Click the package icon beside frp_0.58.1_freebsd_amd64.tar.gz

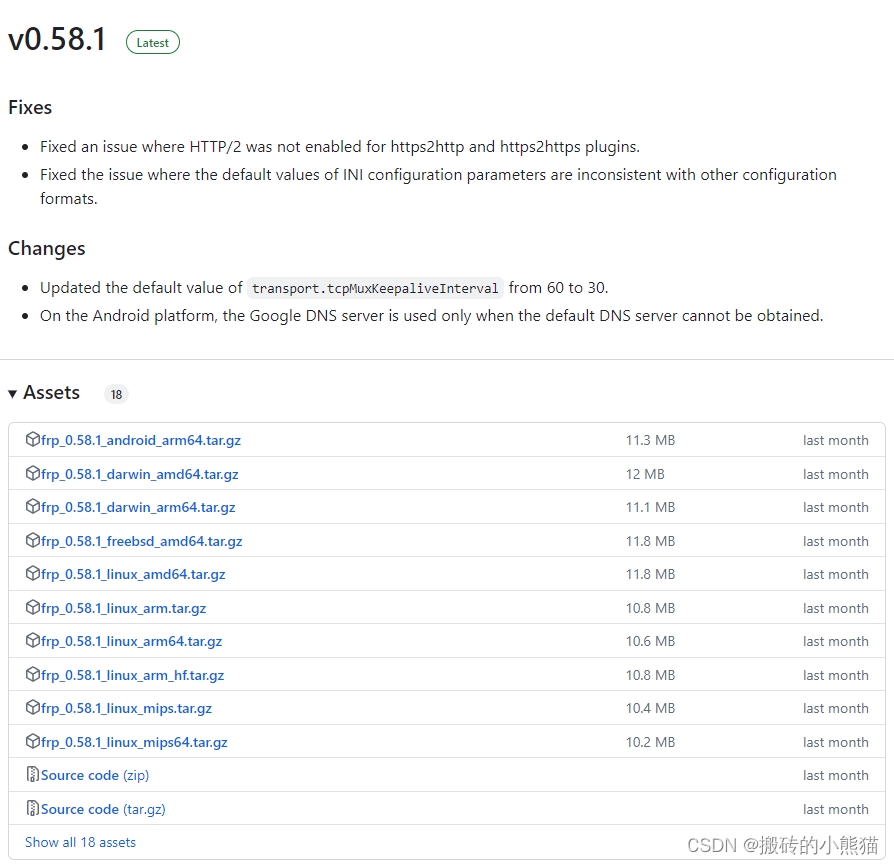(x=32, y=541)
